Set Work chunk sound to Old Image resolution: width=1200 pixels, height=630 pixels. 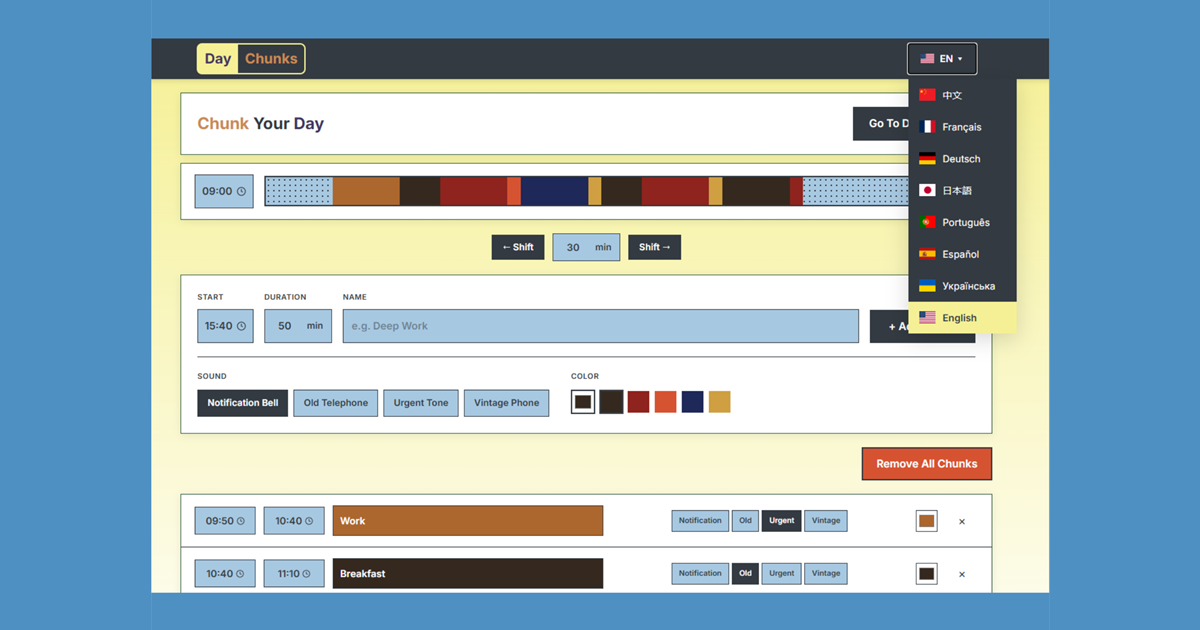pos(745,521)
